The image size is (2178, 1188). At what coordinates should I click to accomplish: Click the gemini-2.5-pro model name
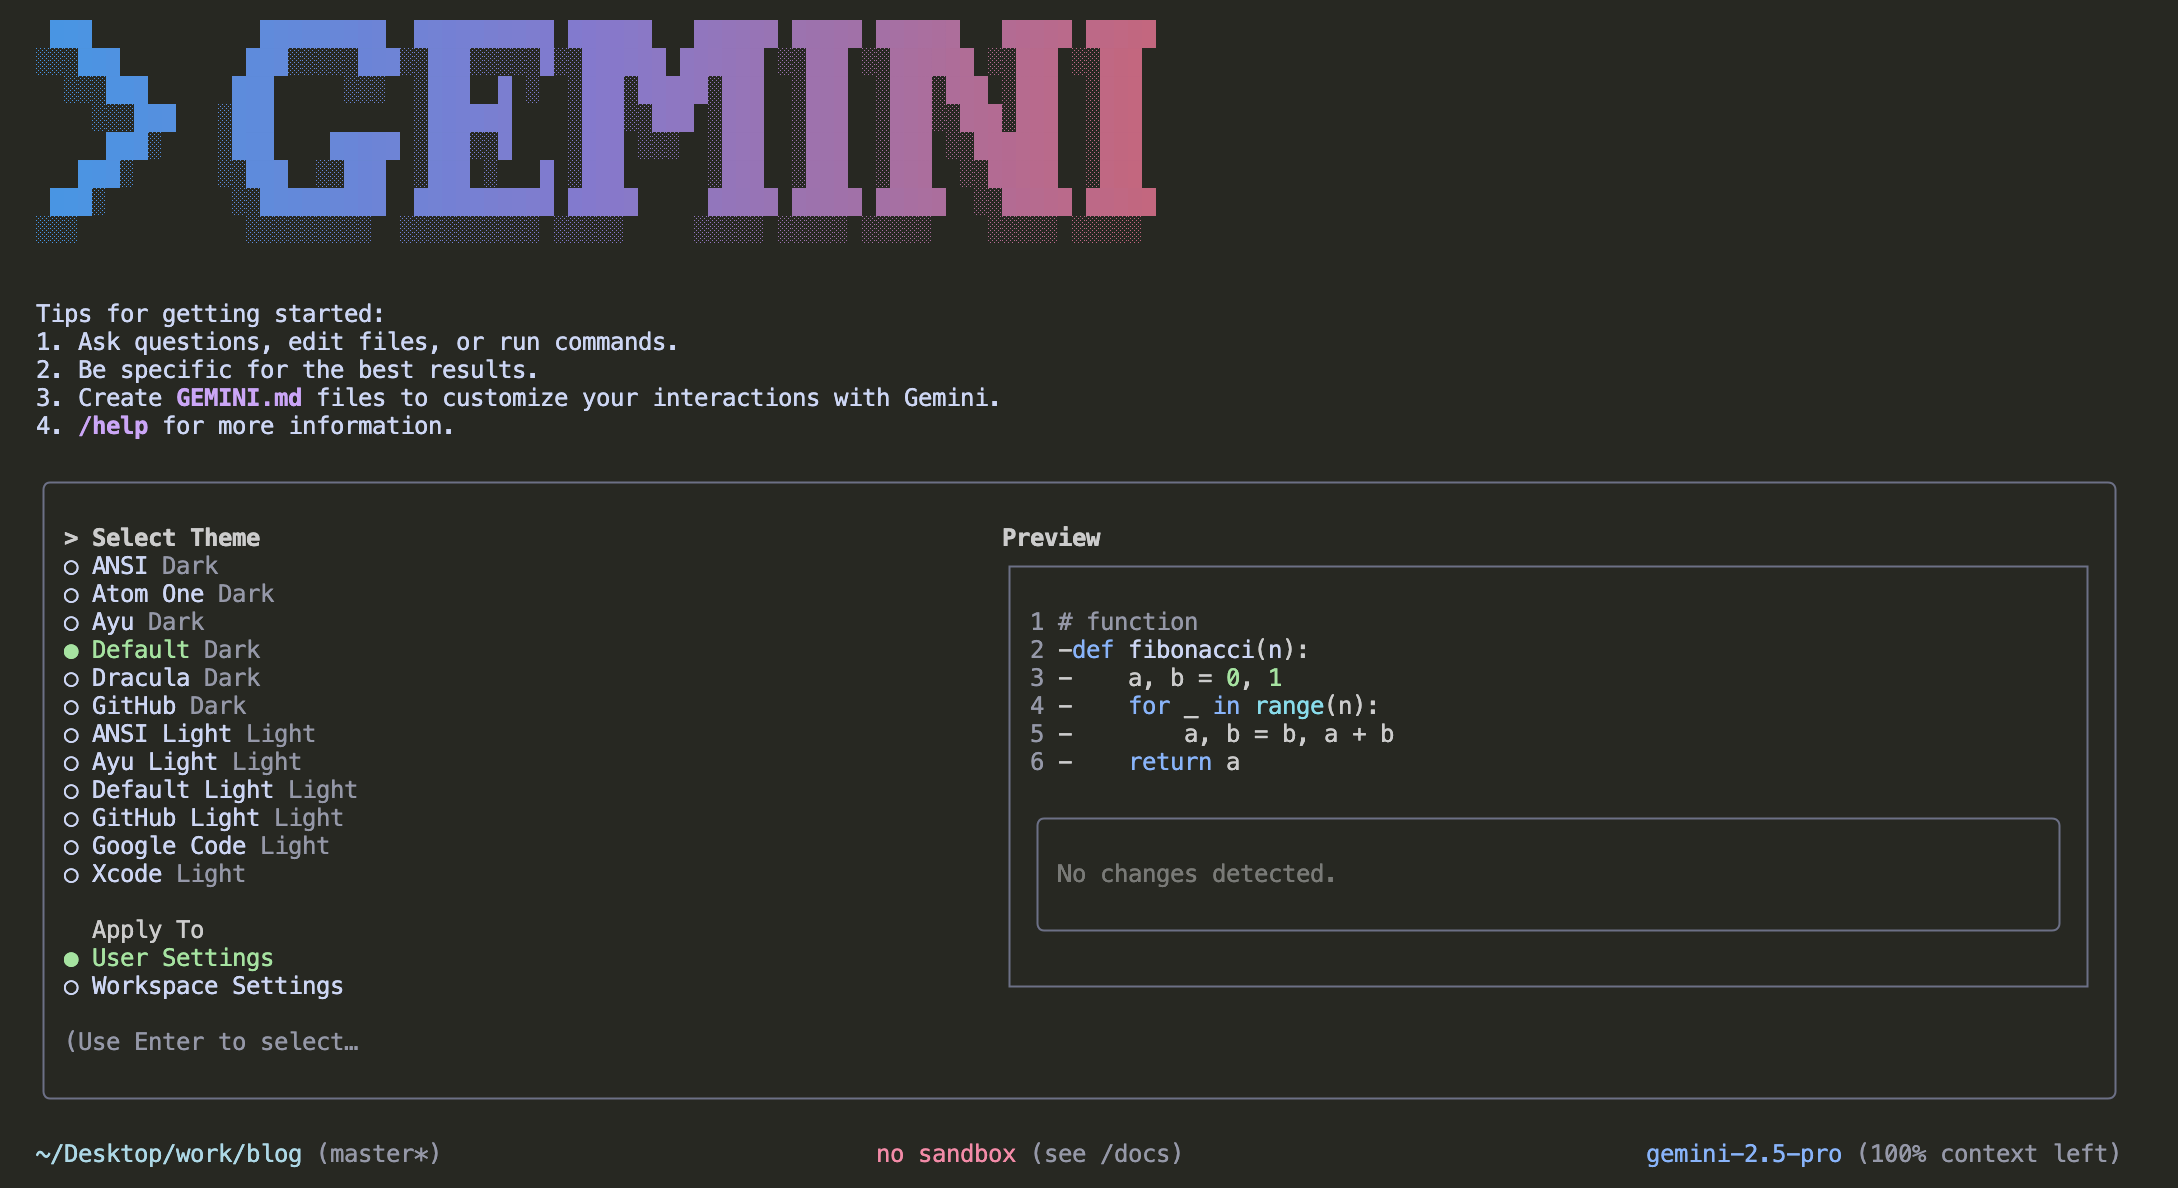coord(1744,1154)
